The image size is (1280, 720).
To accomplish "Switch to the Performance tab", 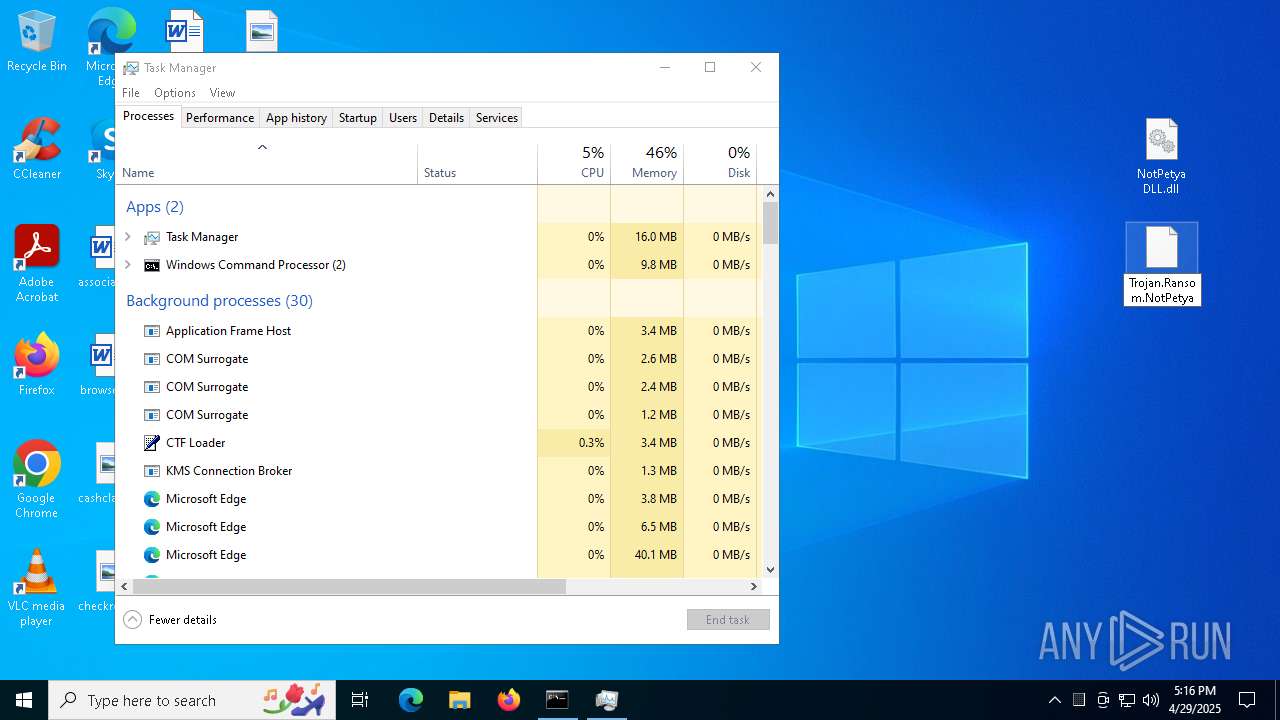I will click(x=220, y=118).
